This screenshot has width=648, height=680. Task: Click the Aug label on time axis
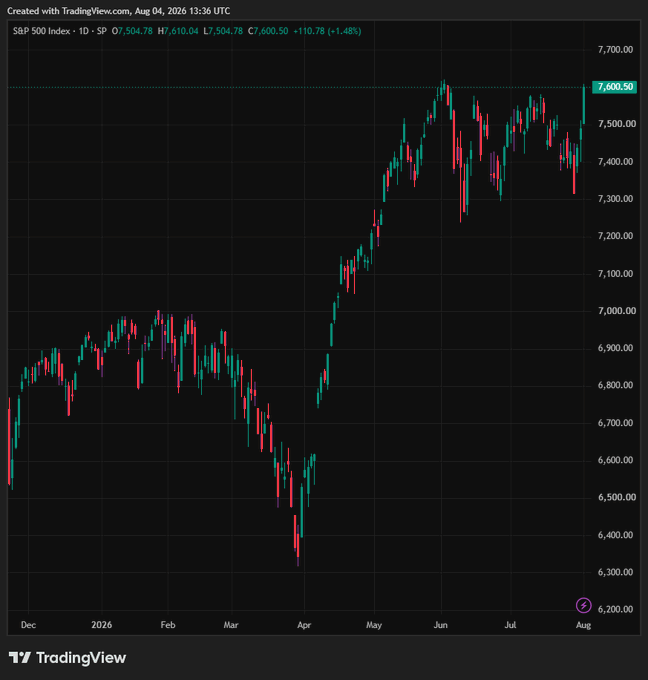(x=583, y=625)
